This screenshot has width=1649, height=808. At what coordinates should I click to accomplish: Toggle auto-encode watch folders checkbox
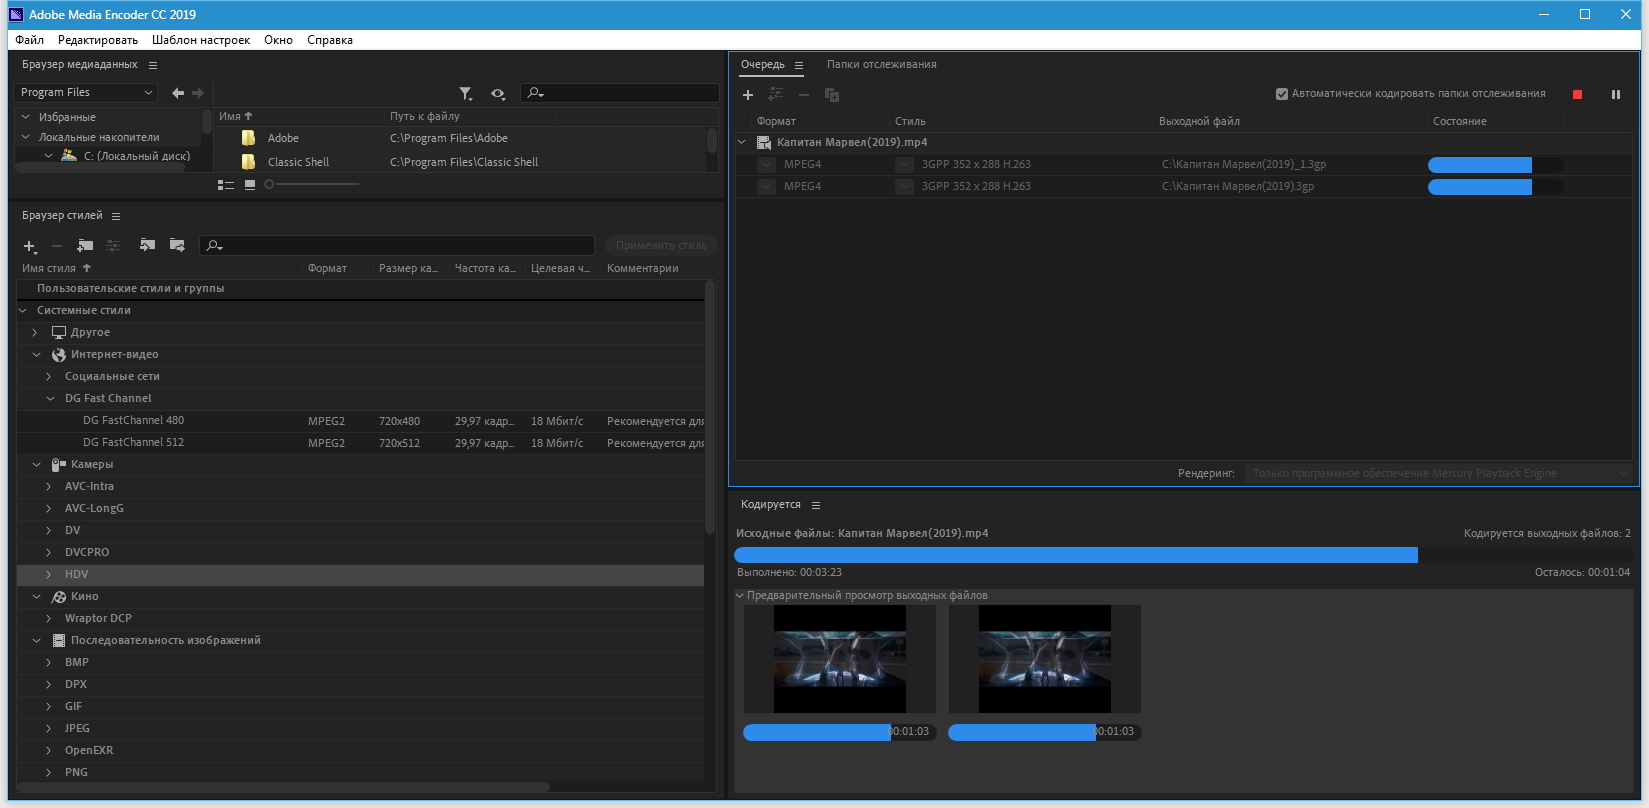click(1282, 94)
